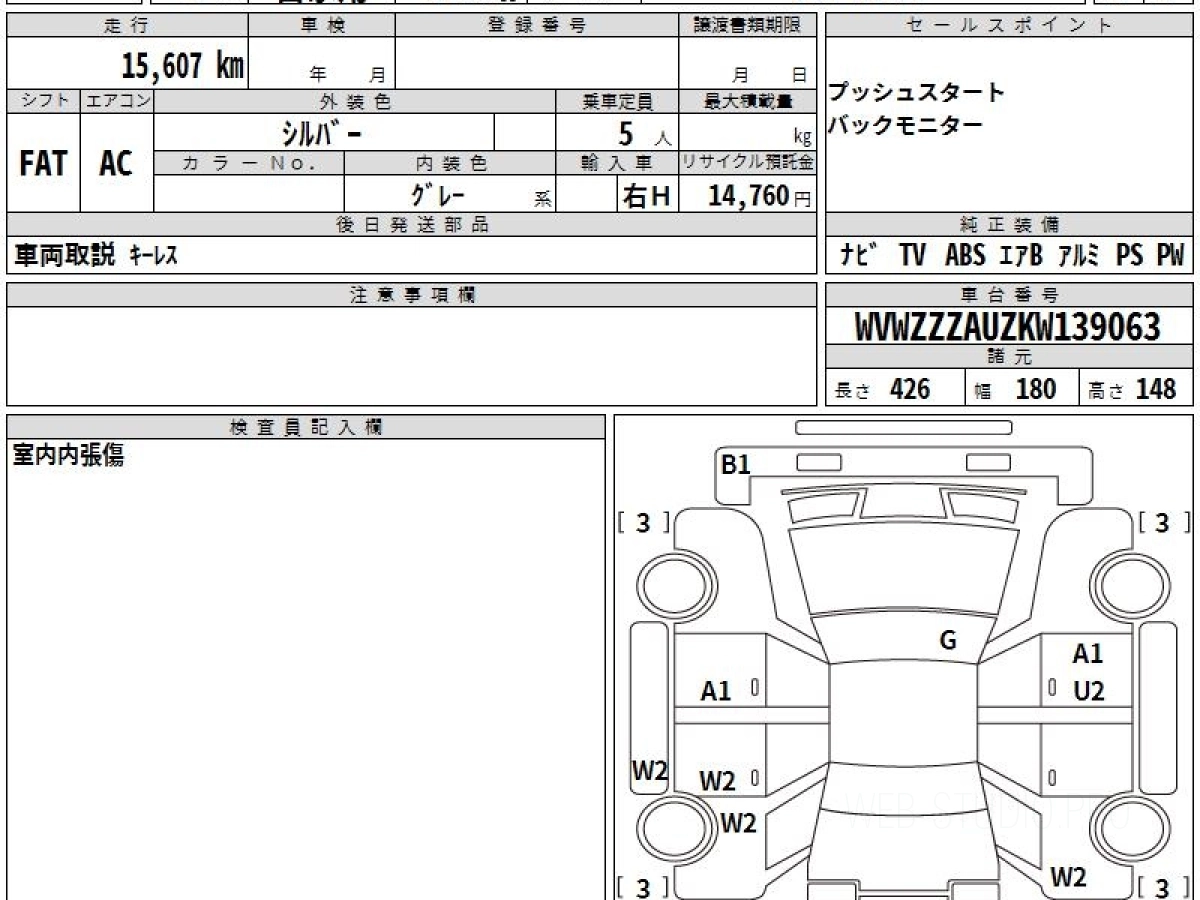Click the 長さ label
1200x900 pixels.
coord(853,391)
